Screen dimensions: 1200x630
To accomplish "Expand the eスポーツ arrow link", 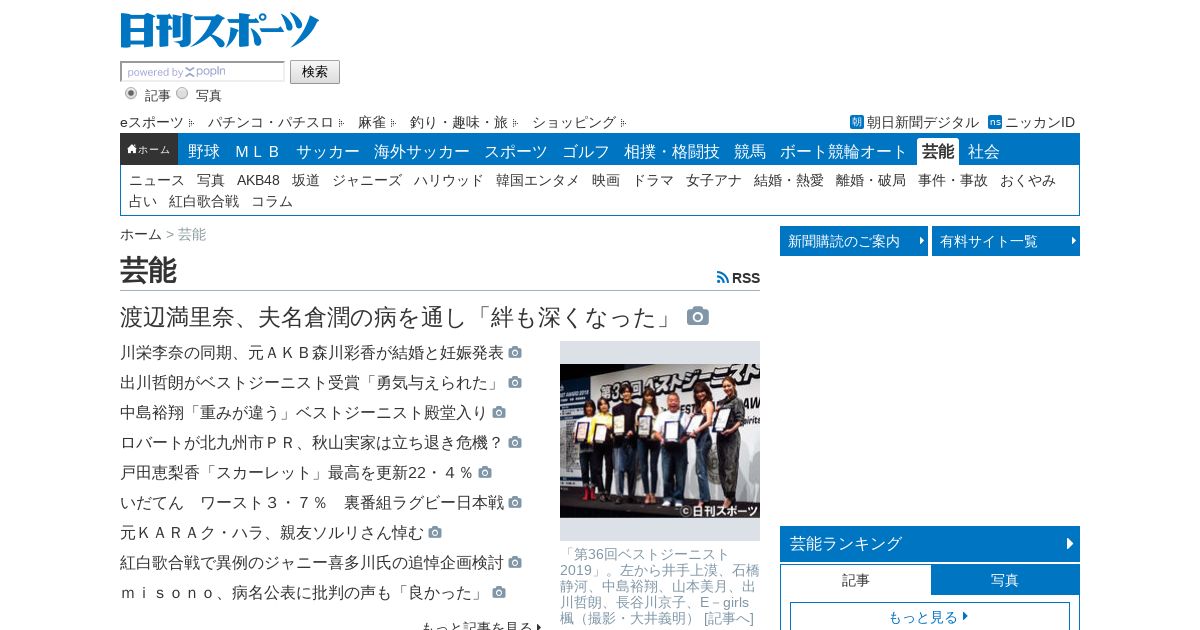I will point(157,122).
